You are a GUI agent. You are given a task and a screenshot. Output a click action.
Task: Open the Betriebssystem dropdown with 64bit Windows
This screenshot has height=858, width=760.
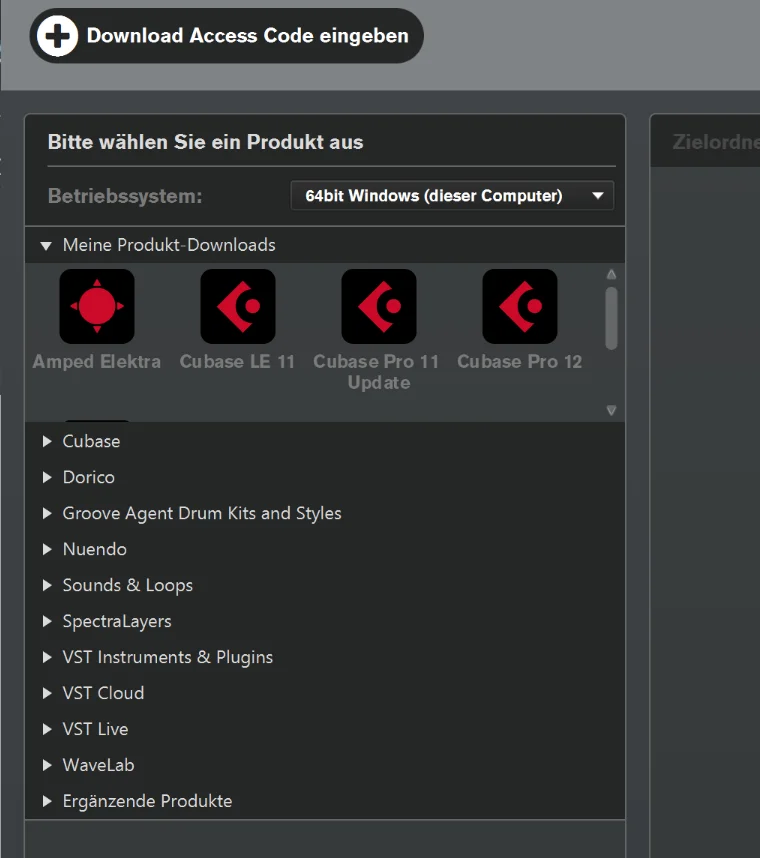click(452, 196)
